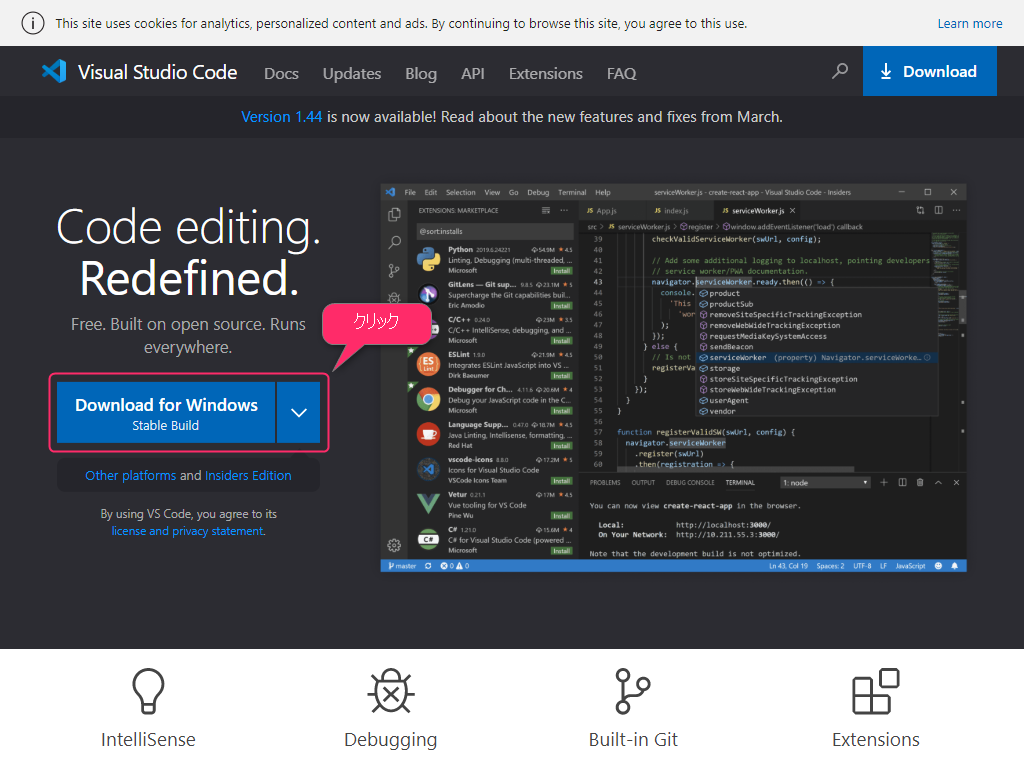Click the new terminal plus icon

(884, 483)
